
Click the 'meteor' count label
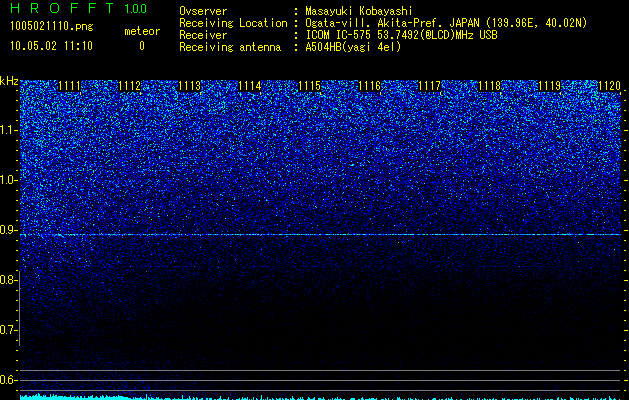tap(142, 31)
